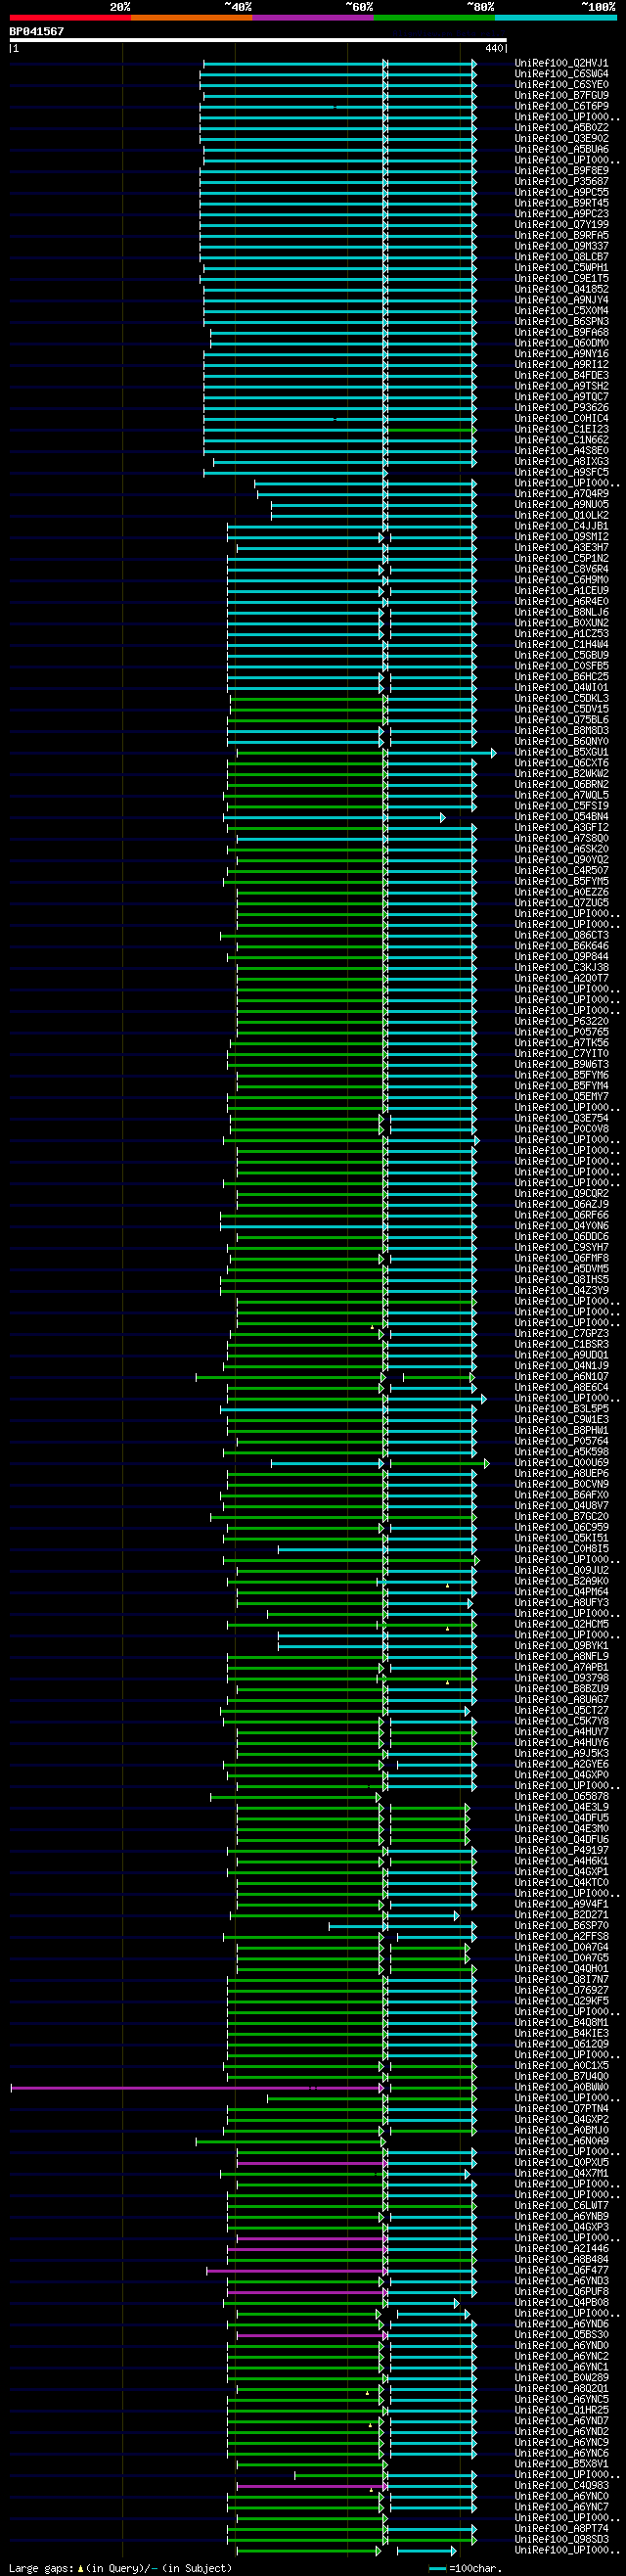Click label UniRef100_A8B484
626x2576 pixels.
[x=561, y=2259]
